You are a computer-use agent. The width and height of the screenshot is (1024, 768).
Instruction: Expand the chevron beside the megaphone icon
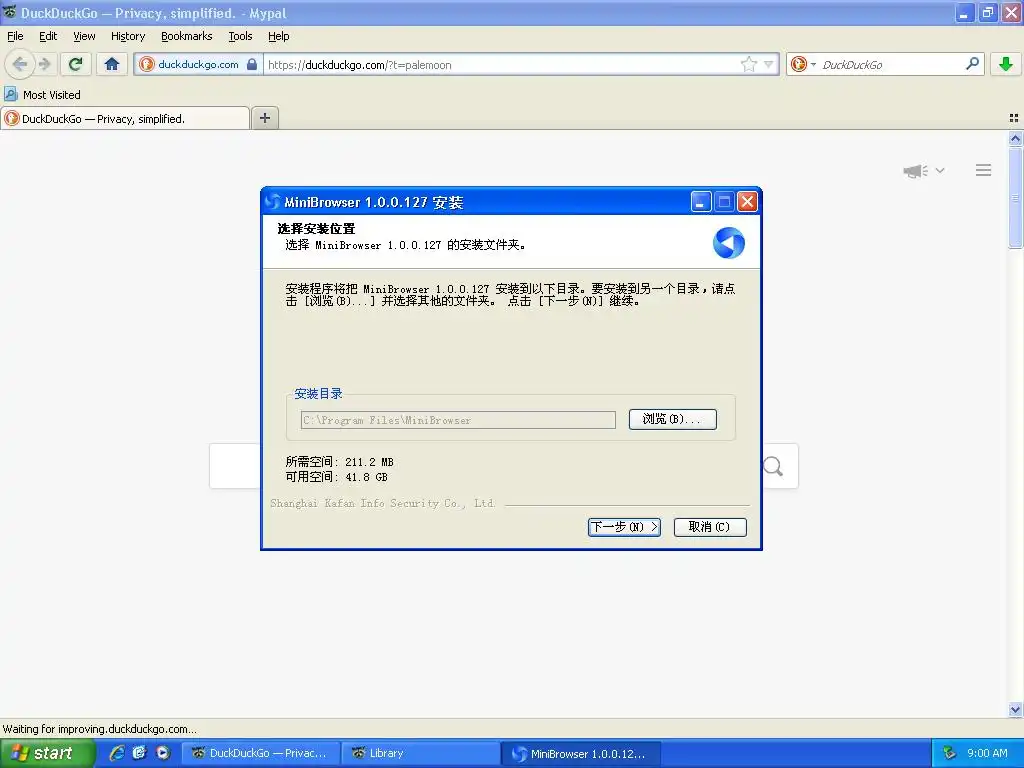click(940, 170)
